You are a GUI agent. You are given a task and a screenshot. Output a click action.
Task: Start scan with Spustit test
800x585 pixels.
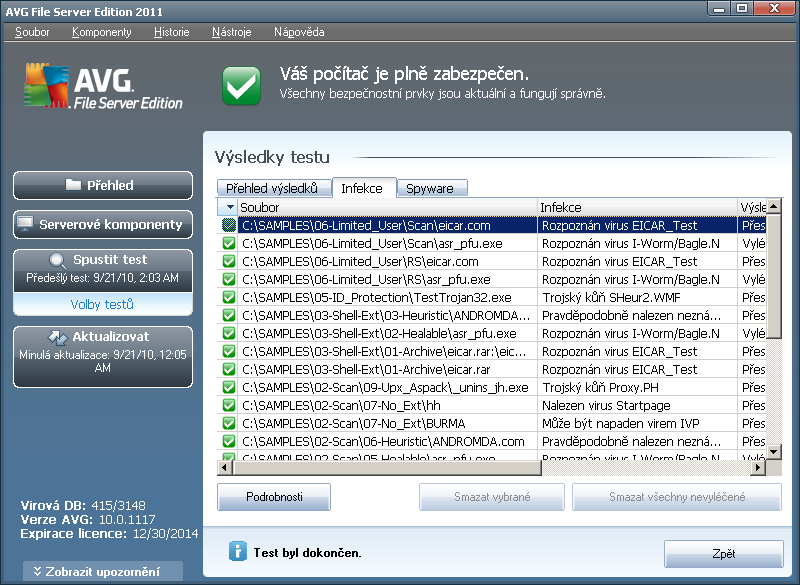(103, 270)
